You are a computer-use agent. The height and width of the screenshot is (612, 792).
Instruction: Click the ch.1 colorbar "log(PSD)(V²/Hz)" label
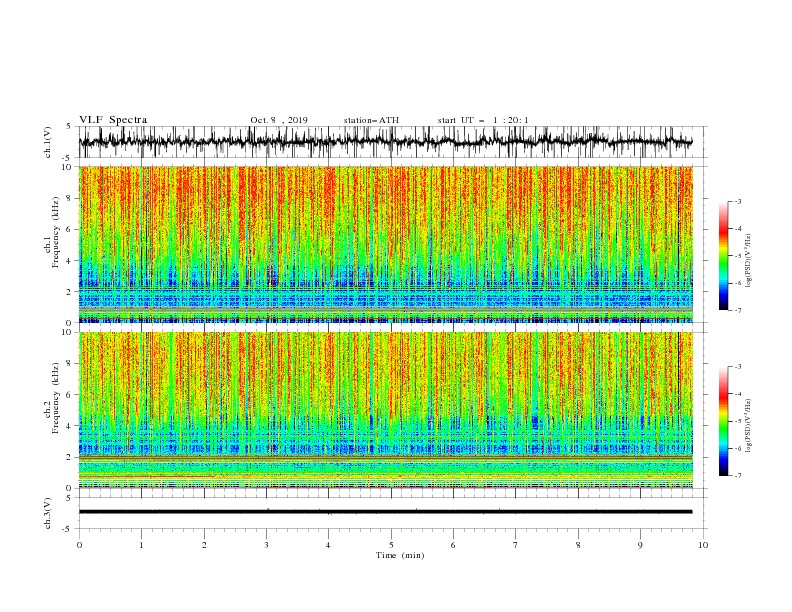pyautogui.click(x=749, y=261)
